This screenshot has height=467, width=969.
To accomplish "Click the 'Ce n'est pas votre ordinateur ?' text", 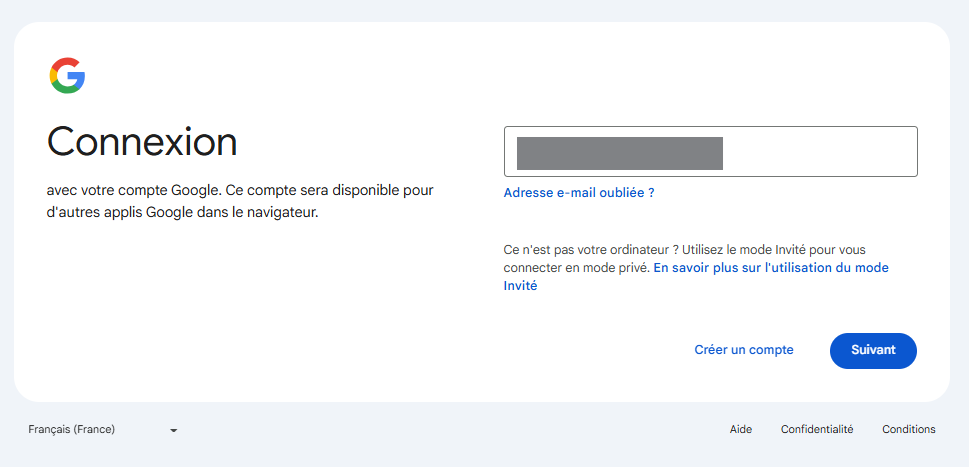I will 591,250.
